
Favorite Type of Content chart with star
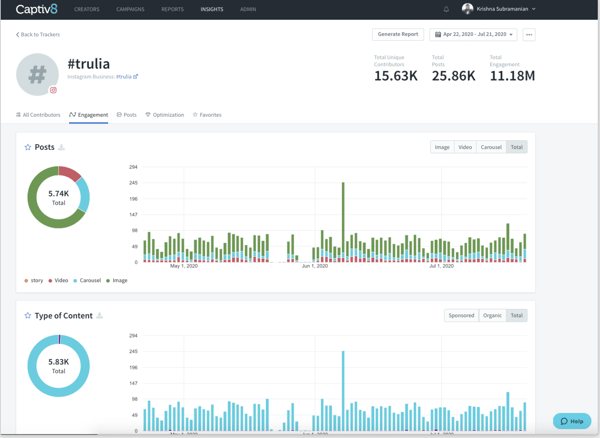click(x=28, y=316)
